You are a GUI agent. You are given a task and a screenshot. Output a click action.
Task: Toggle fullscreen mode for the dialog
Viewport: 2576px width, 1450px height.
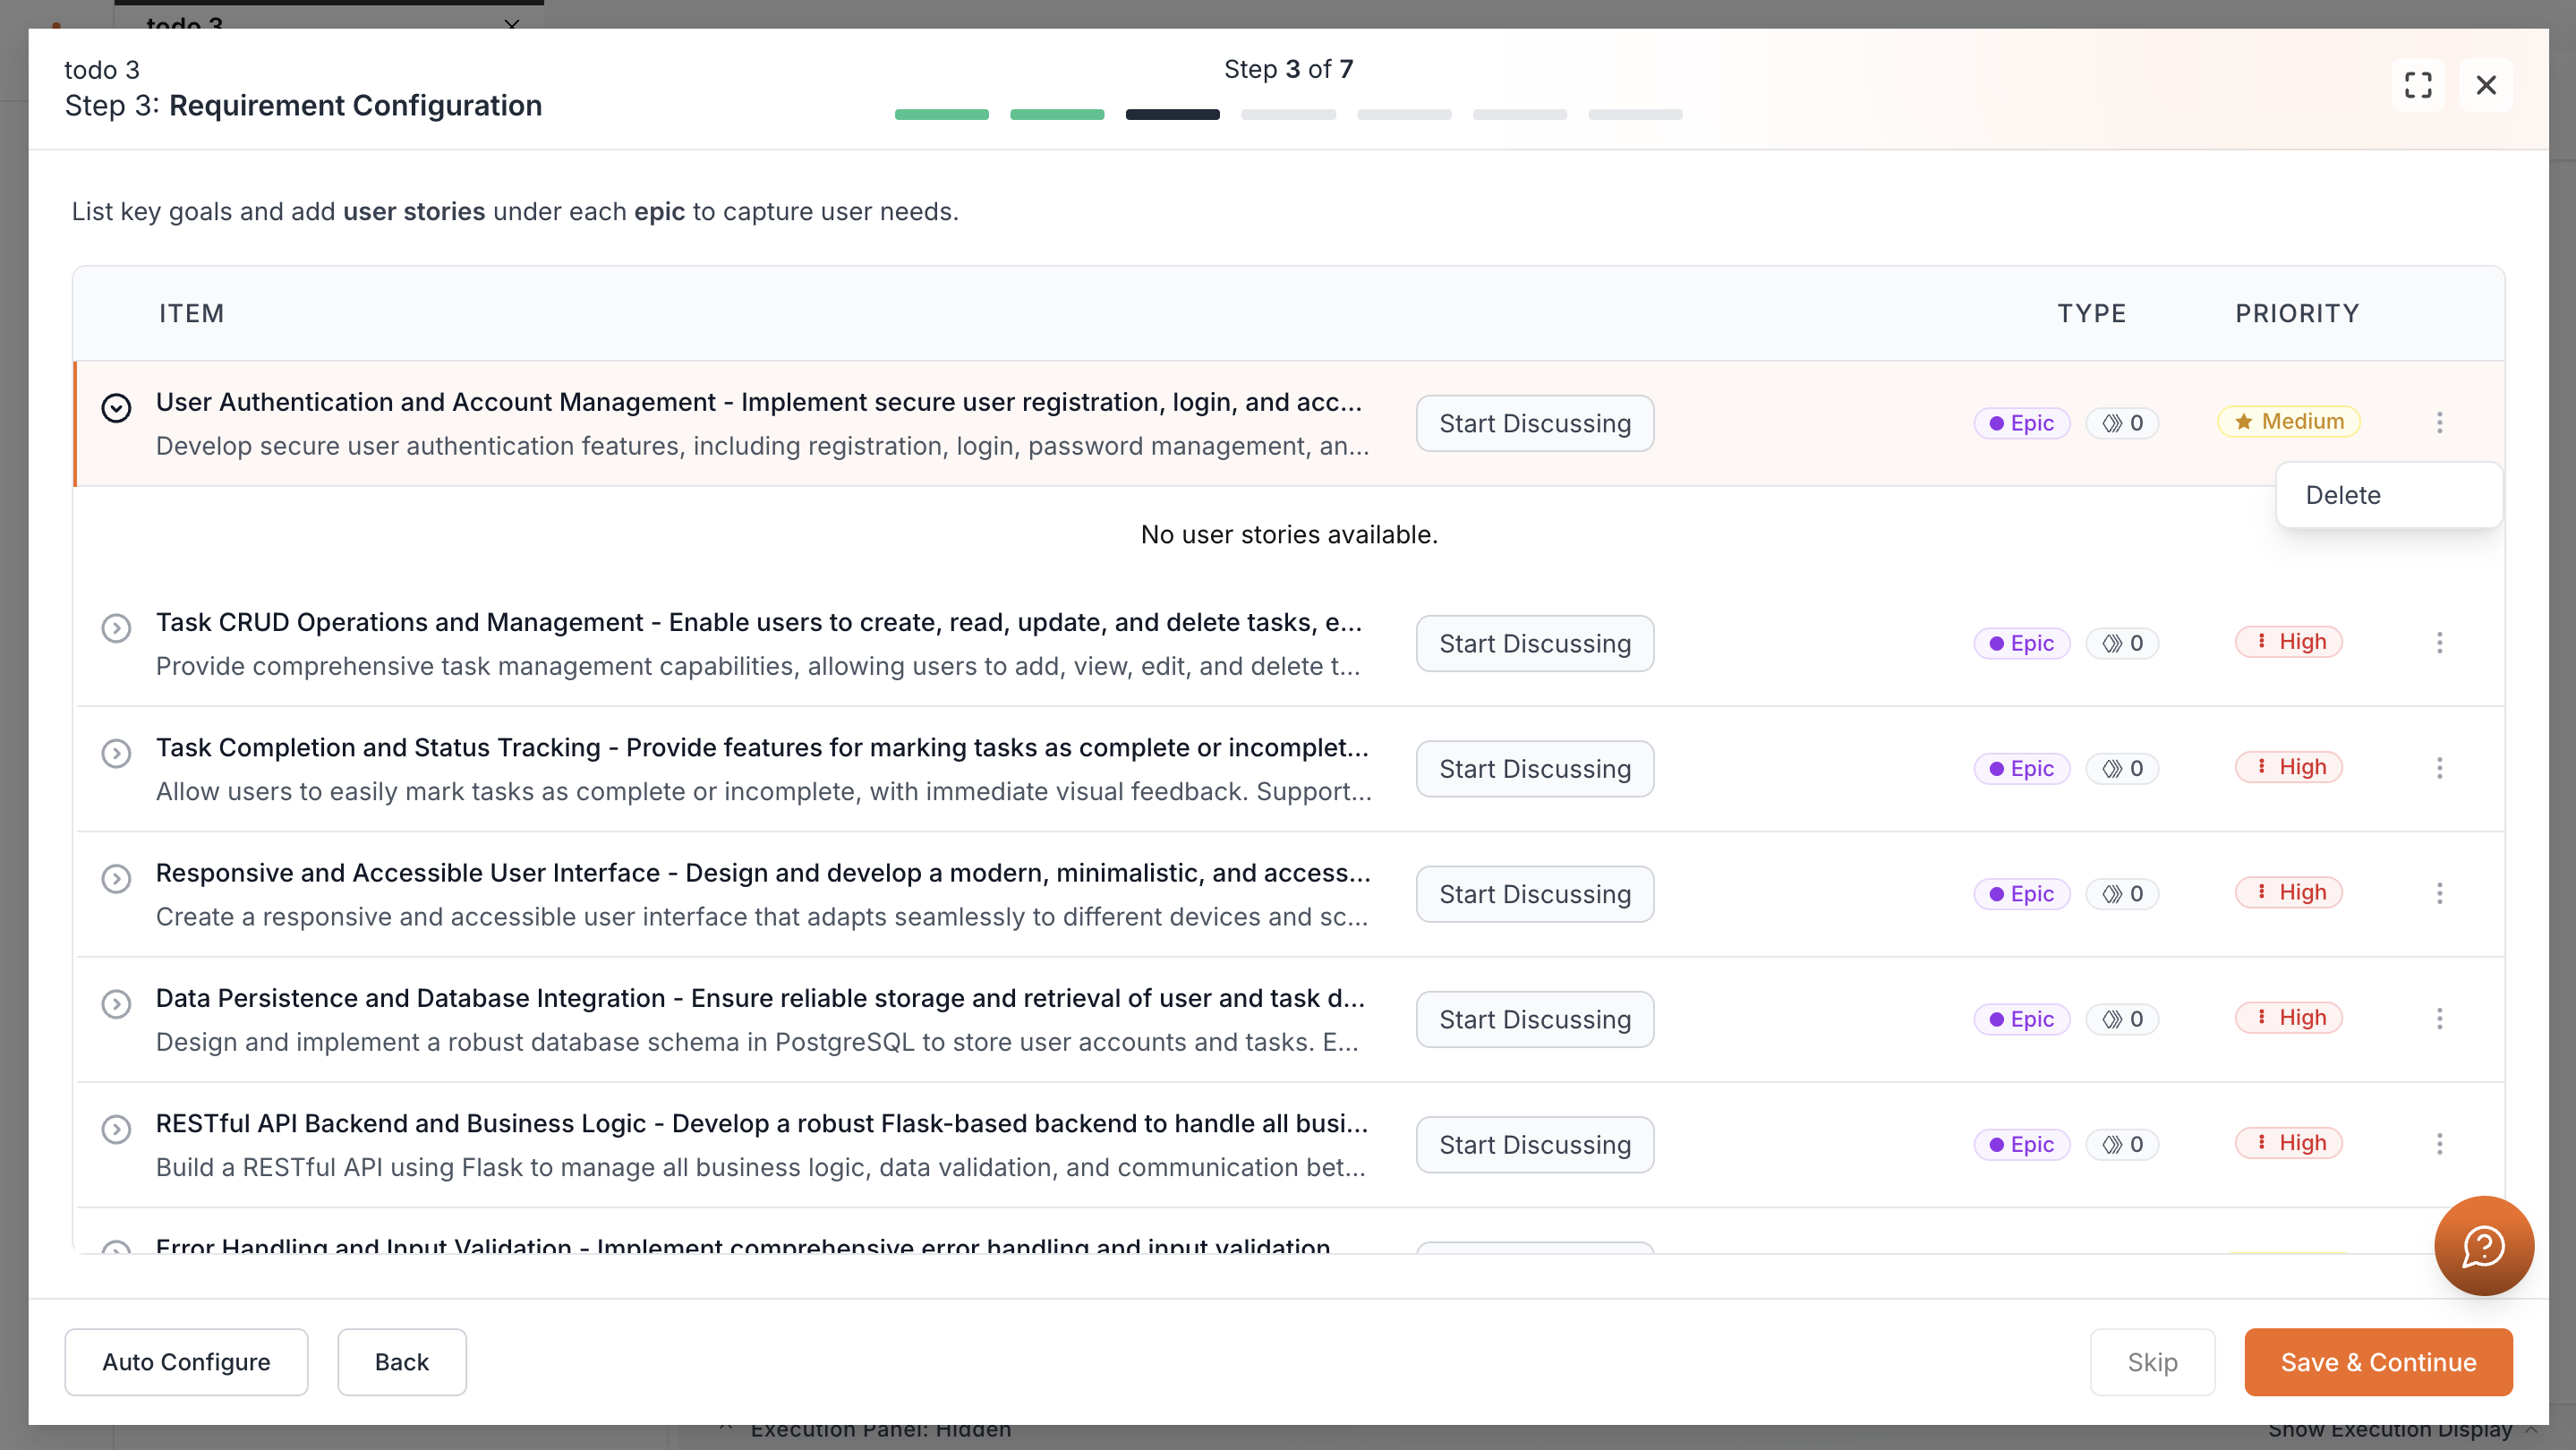click(x=2418, y=85)
